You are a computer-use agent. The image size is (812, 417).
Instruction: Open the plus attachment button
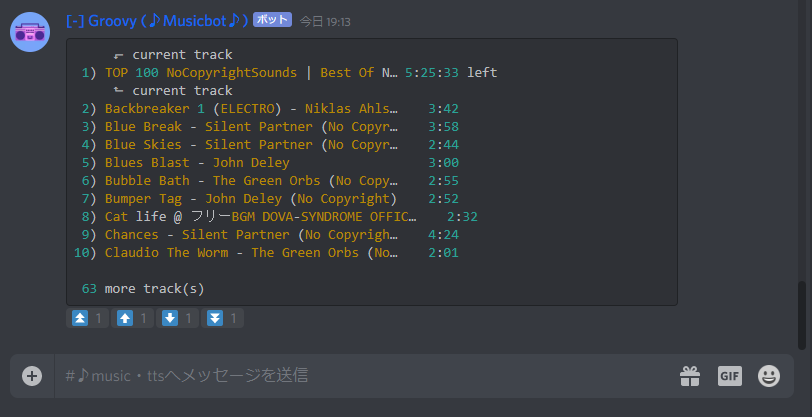pos(32,376)
